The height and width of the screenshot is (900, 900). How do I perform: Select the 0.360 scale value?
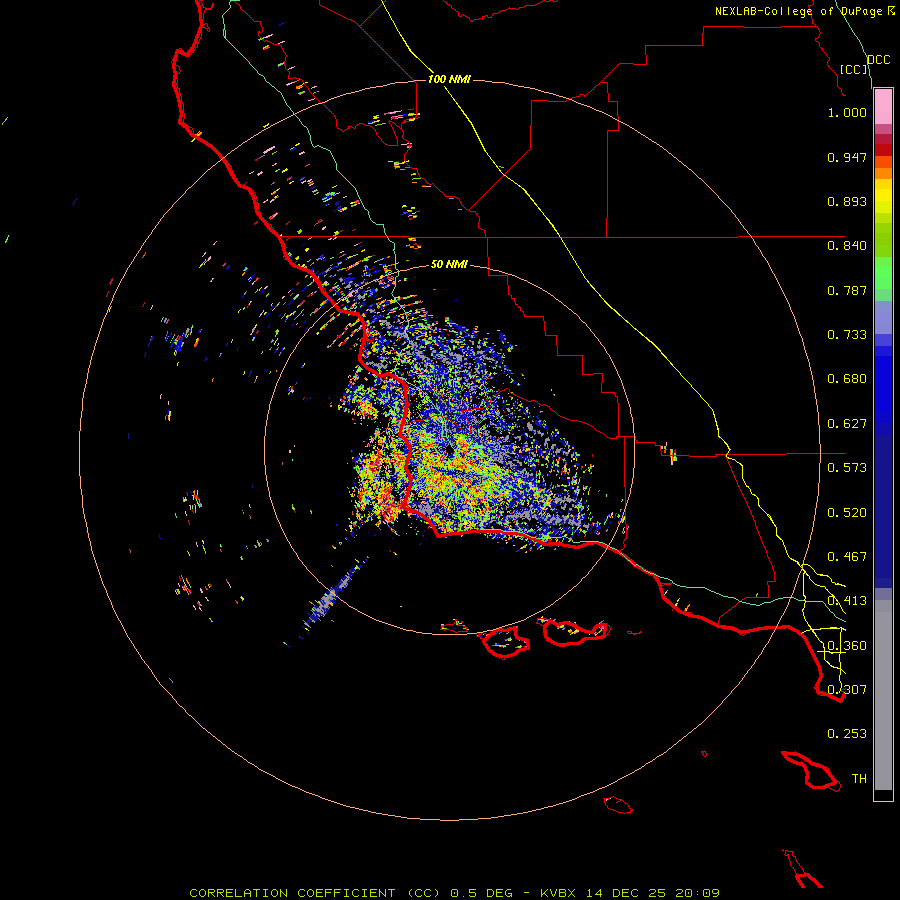[x=847, y=646]
